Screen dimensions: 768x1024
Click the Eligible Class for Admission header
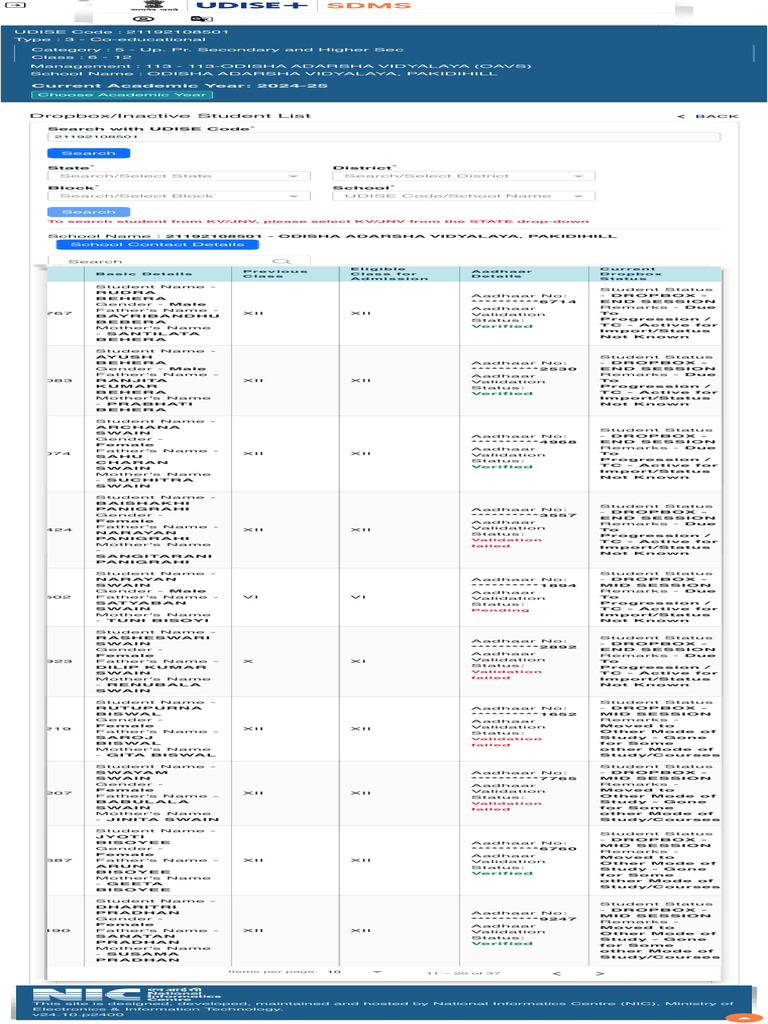tap(389, 274)
